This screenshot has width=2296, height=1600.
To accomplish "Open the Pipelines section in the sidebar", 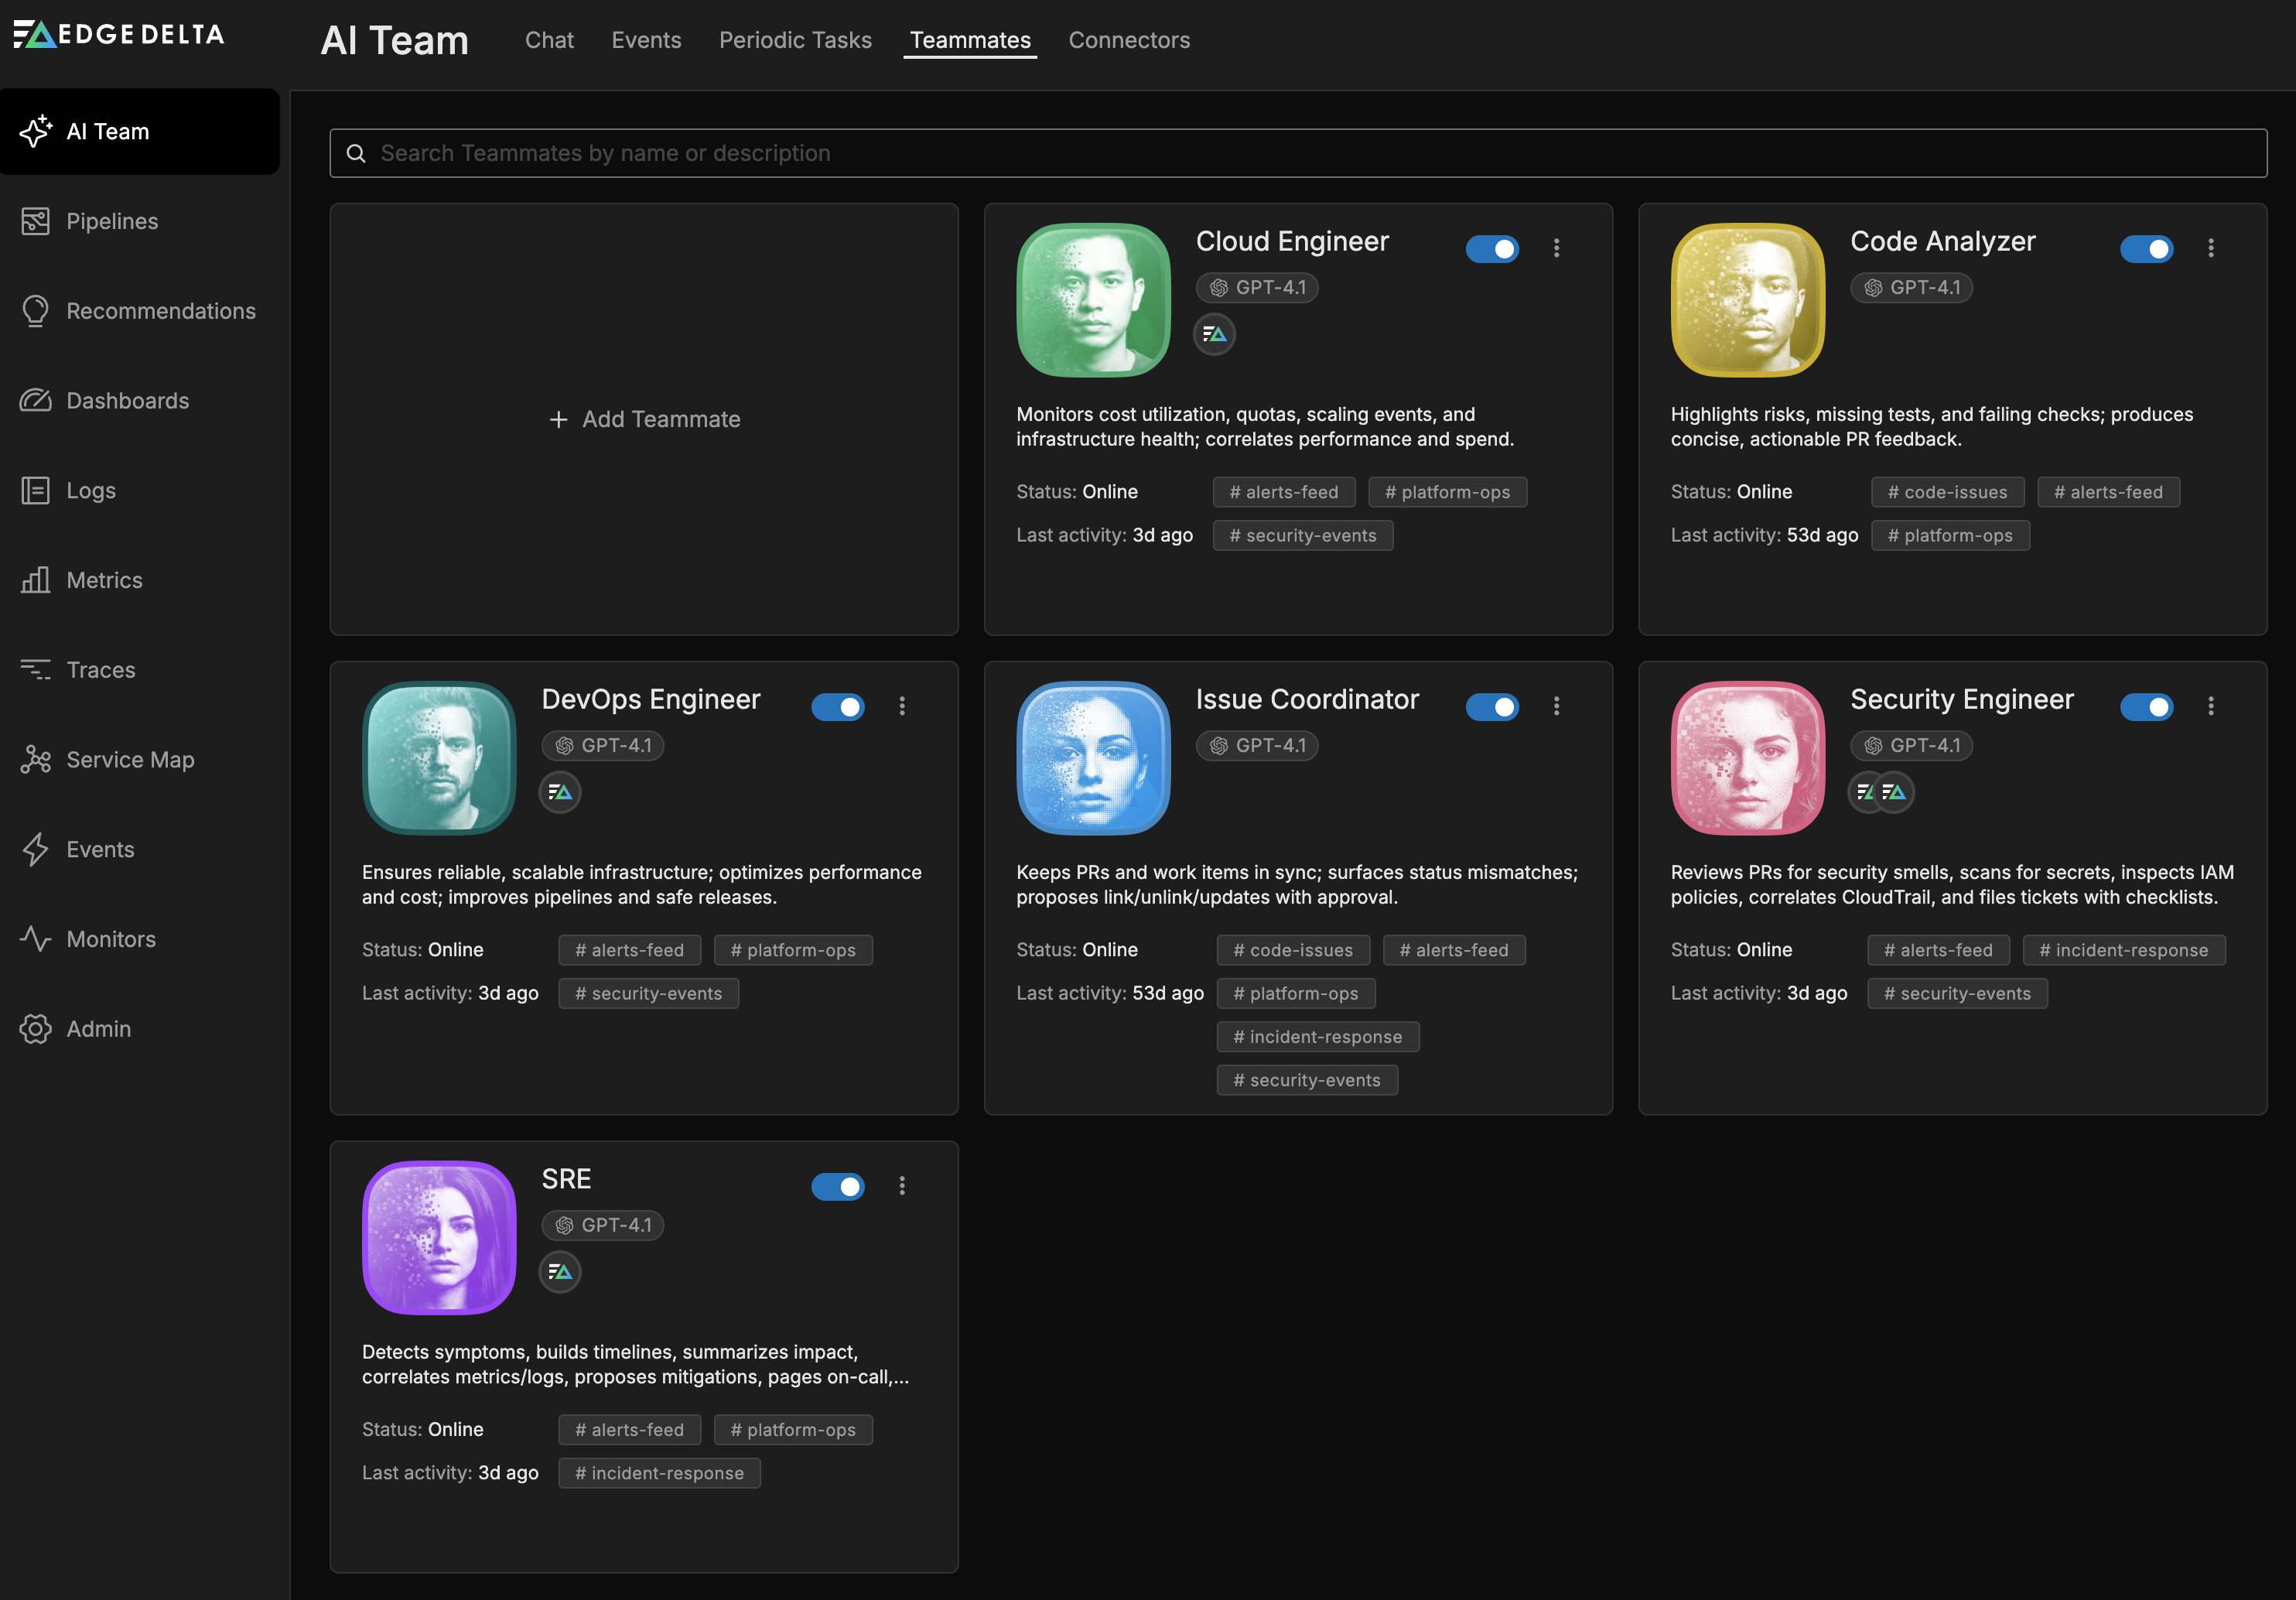I will 111,221.
